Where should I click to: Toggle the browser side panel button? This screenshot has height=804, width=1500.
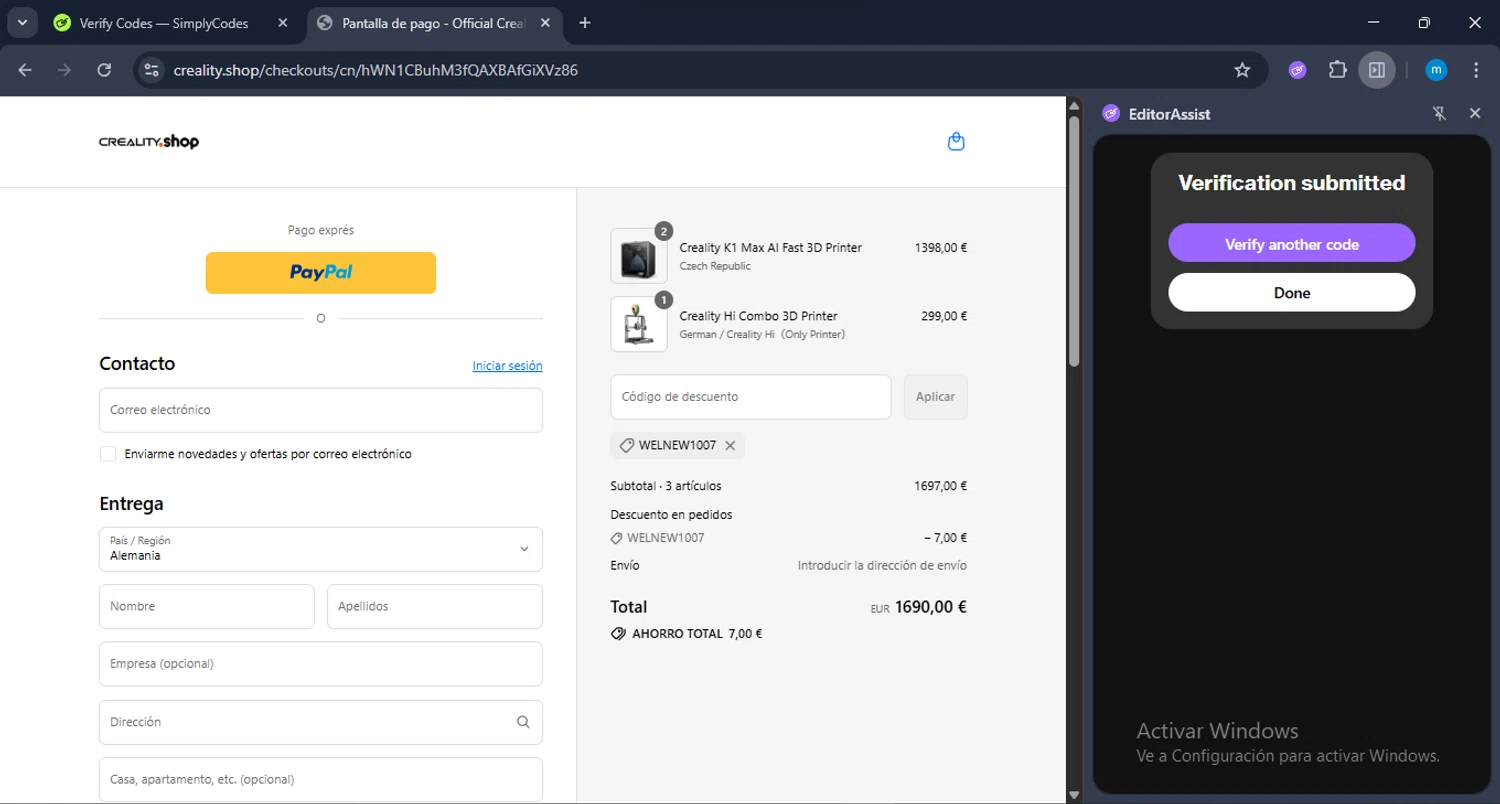1377,70
